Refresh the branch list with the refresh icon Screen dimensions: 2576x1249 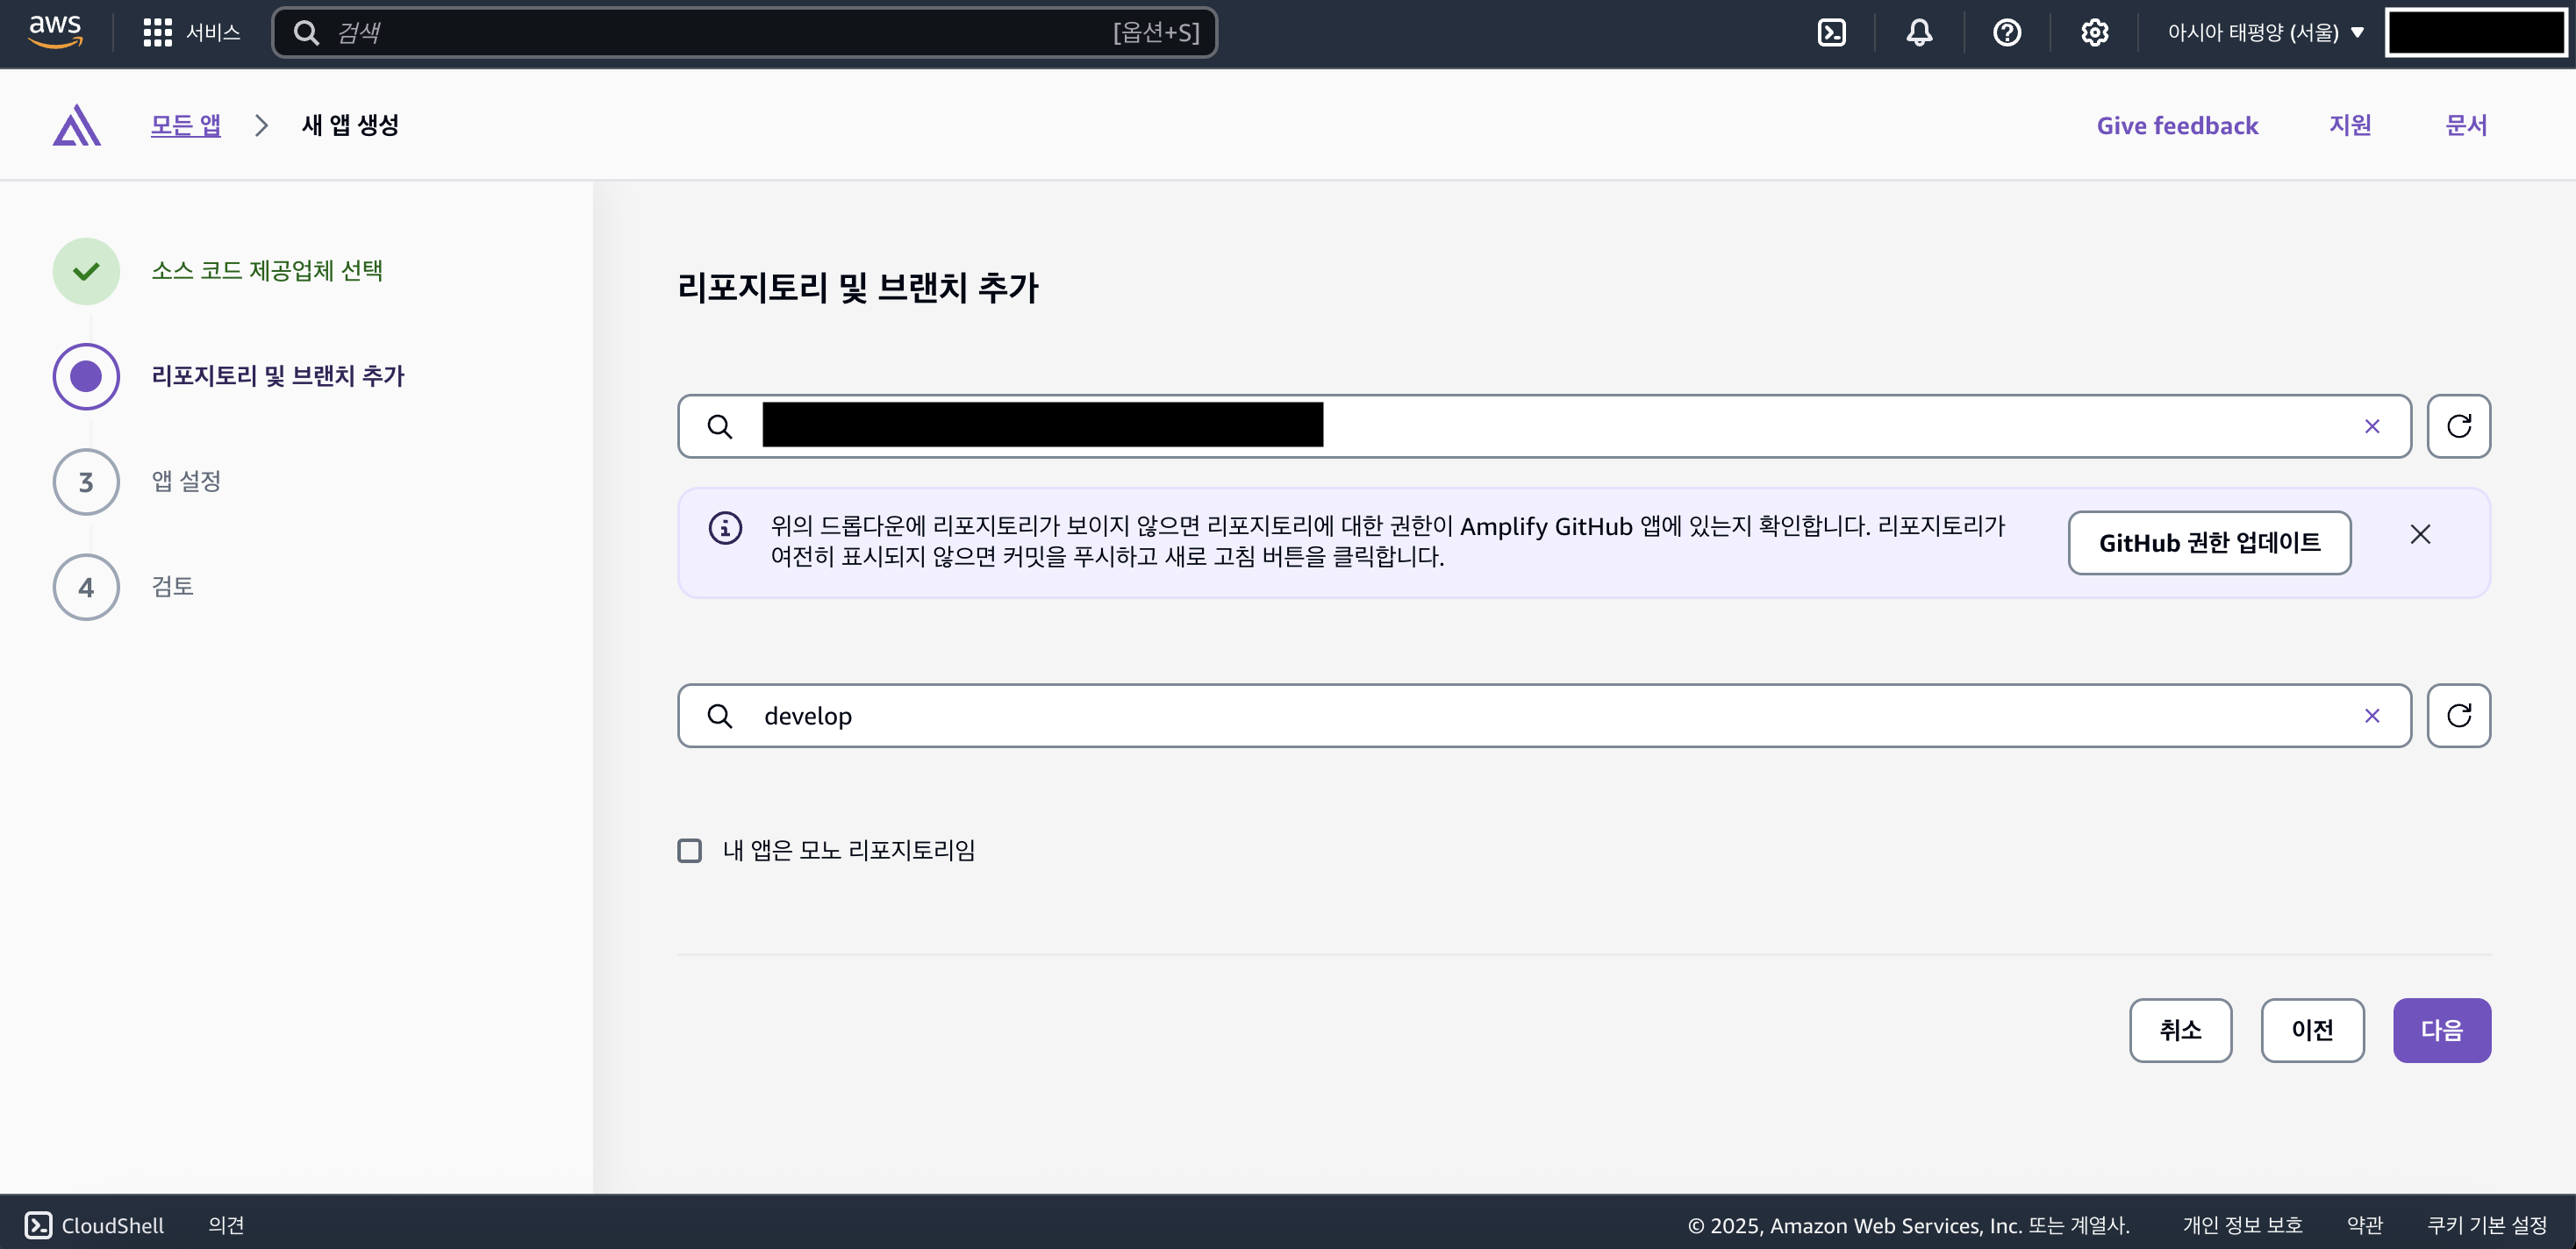click(2459, 715)
